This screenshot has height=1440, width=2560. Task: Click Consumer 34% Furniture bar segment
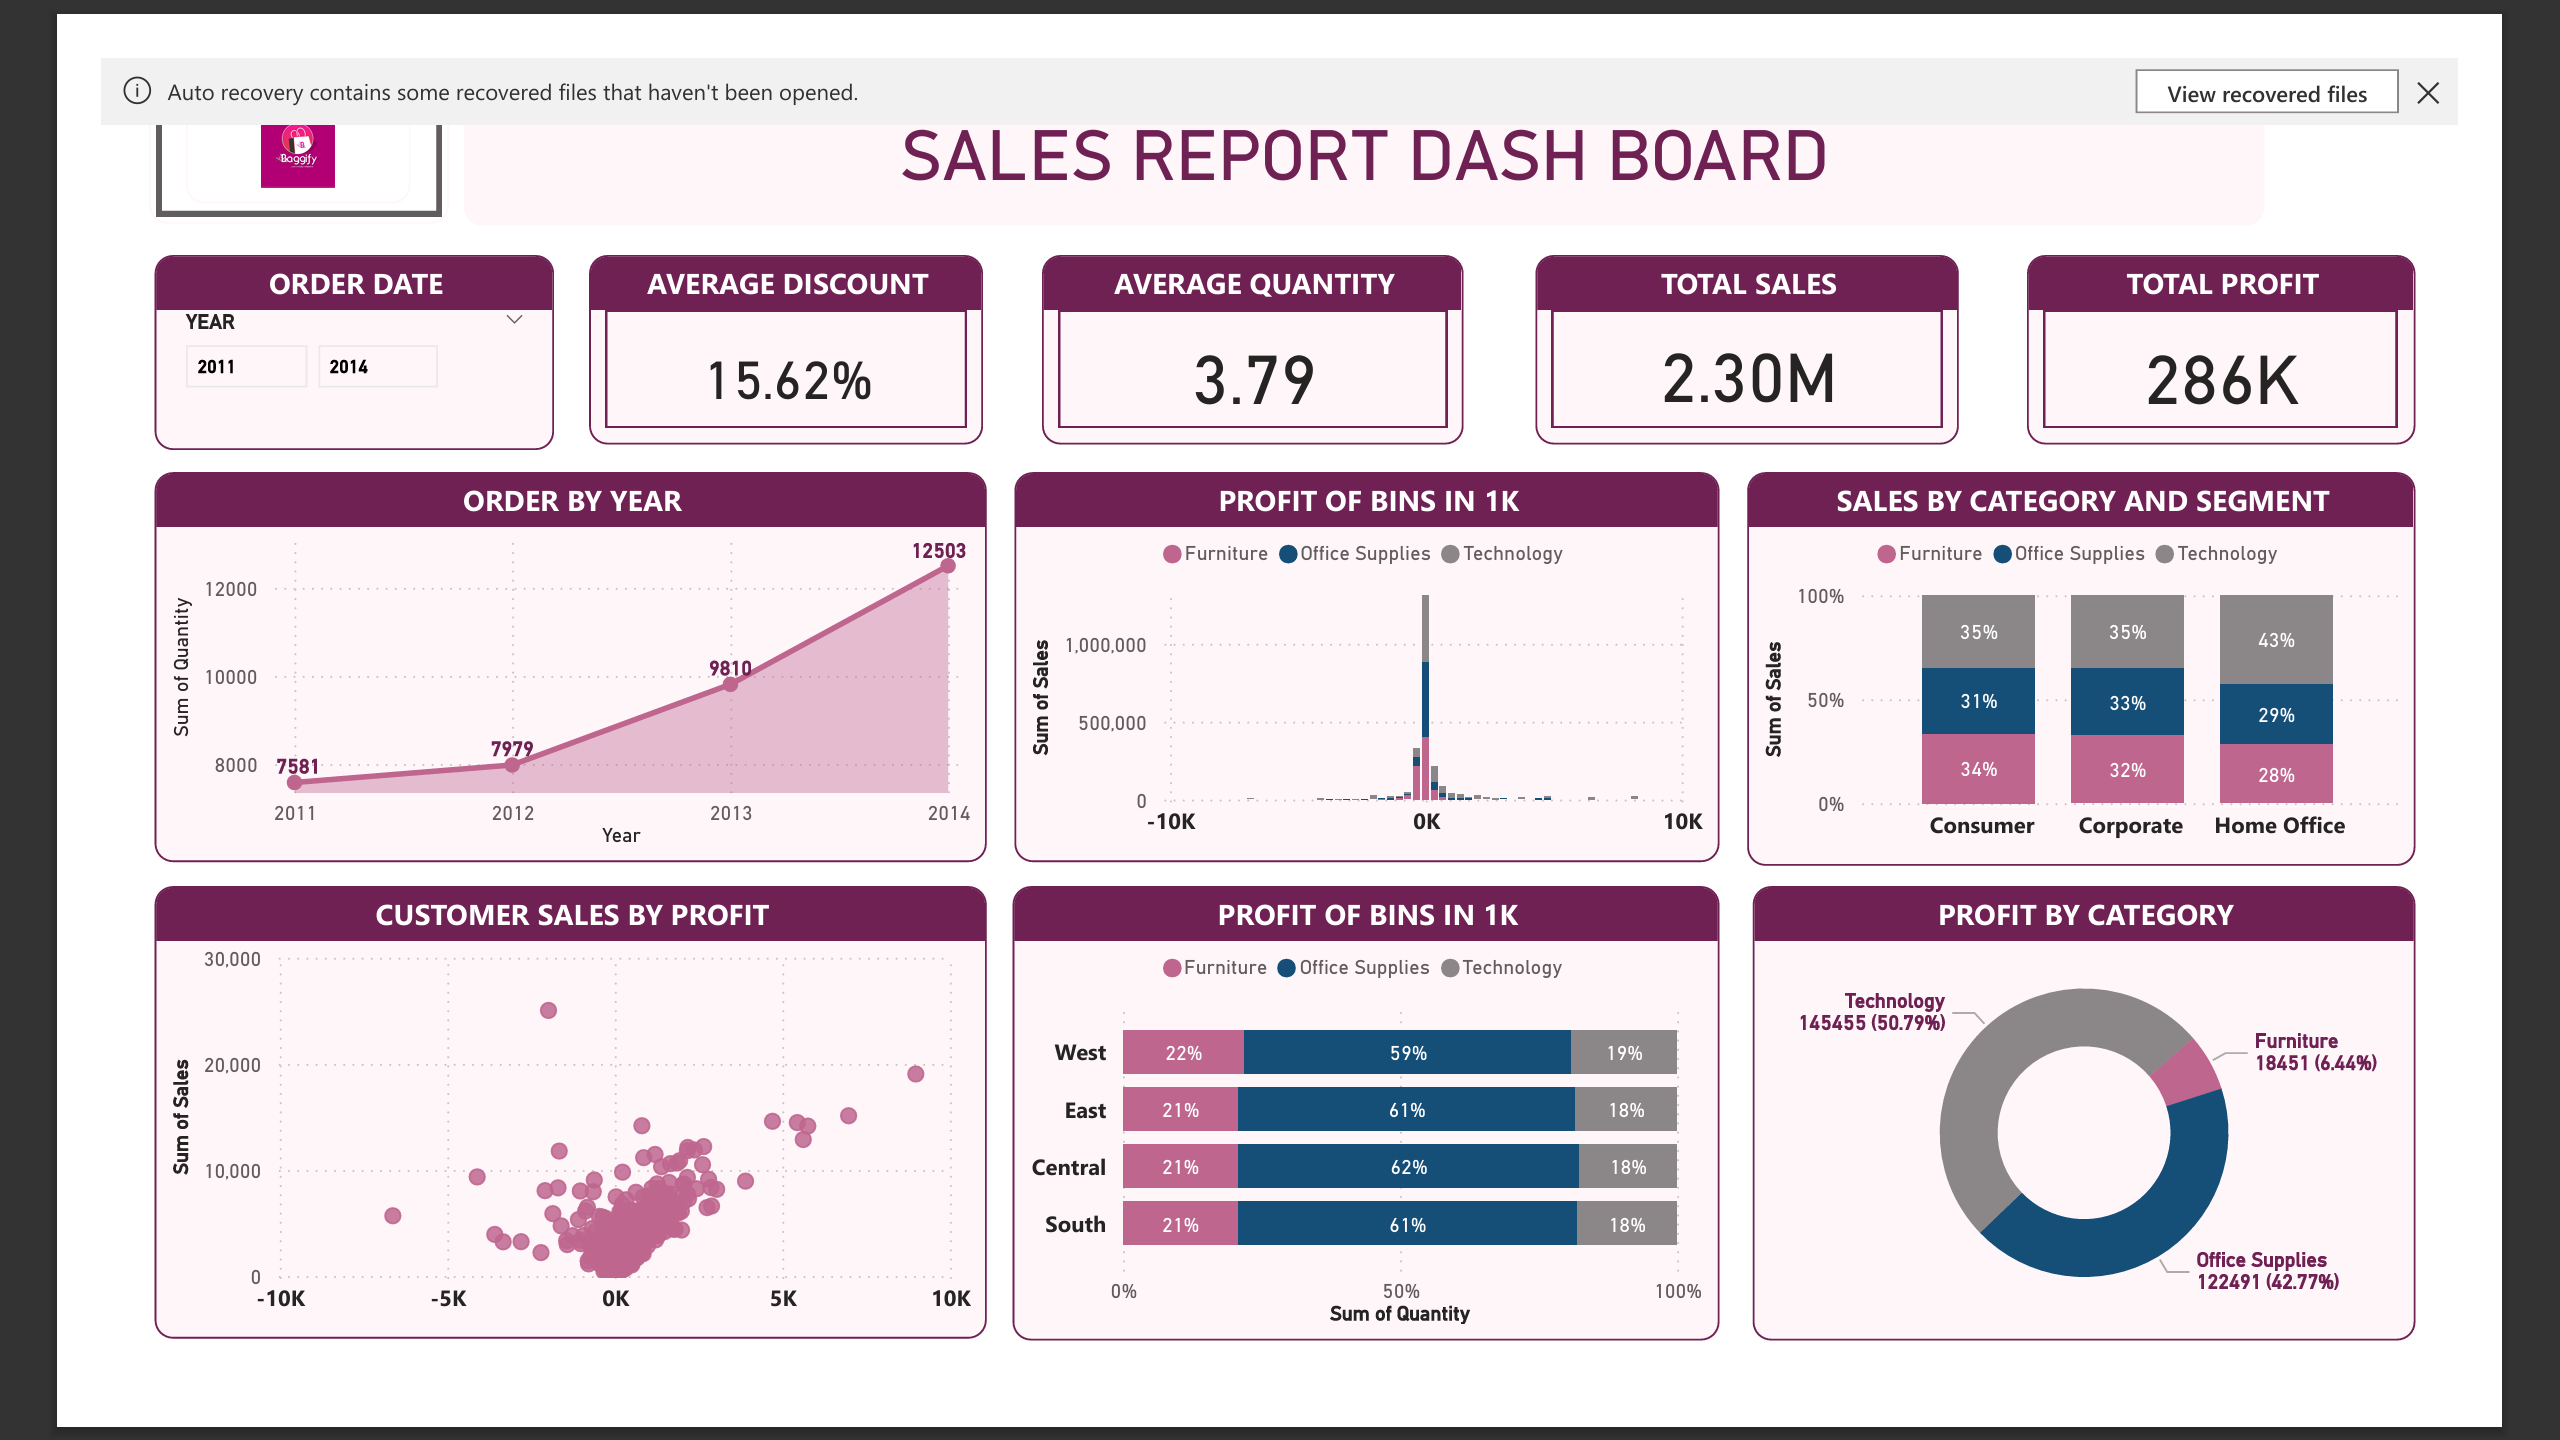(1978, 769)
